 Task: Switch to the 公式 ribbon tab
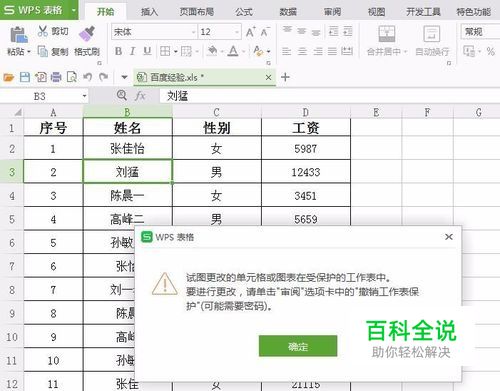tap(244, 12)
